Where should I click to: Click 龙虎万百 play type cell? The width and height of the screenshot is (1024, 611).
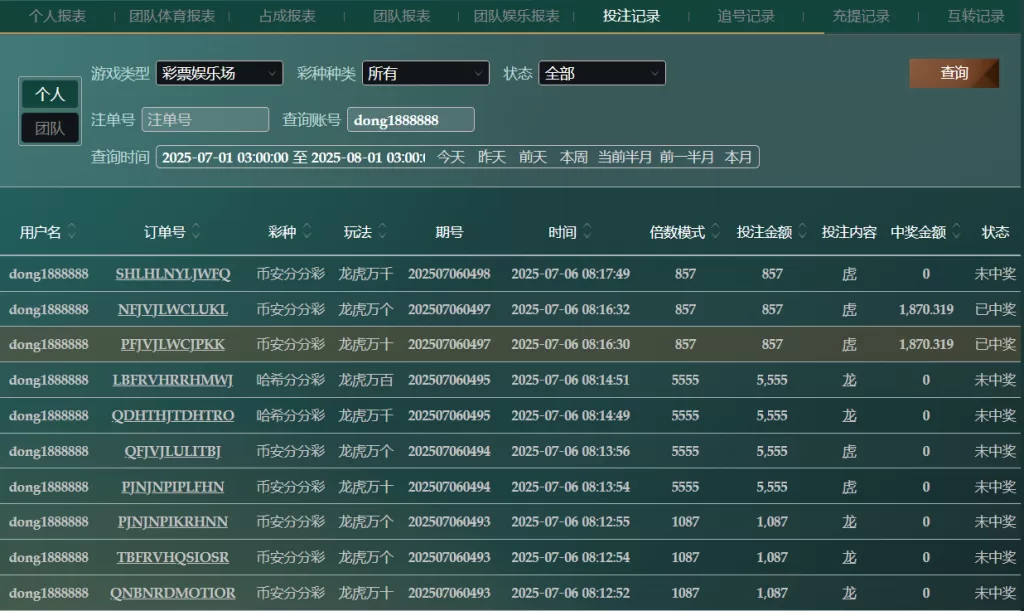(366, 380)
